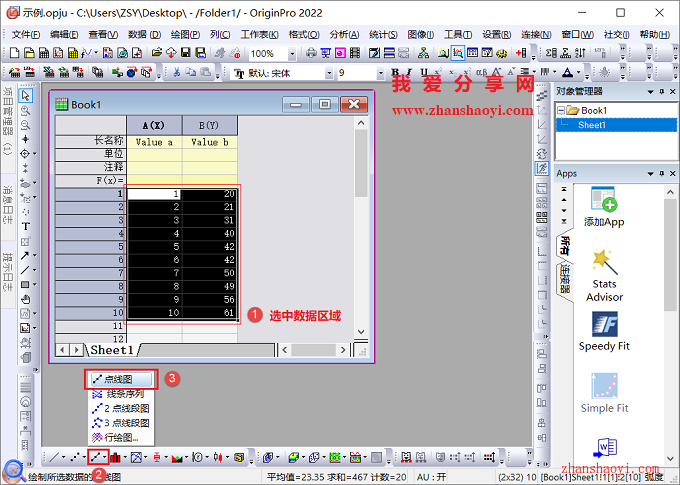Open the 文件(F) menu

[26, 34]
